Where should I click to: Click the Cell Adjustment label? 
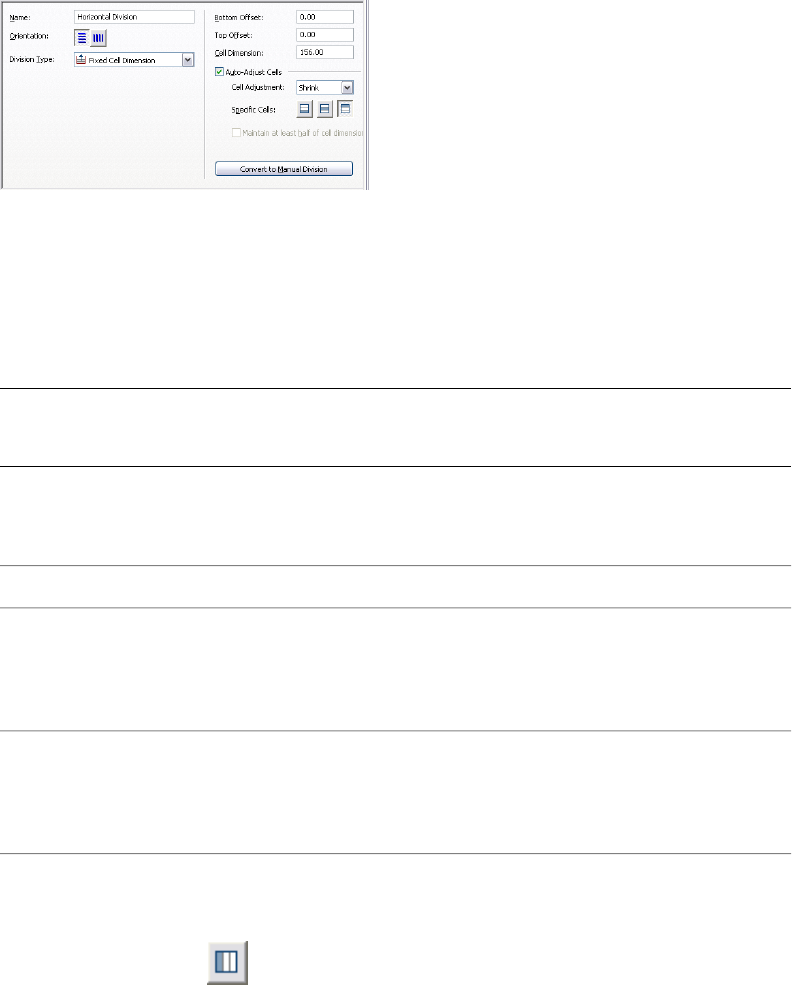(x=259, y=87)
